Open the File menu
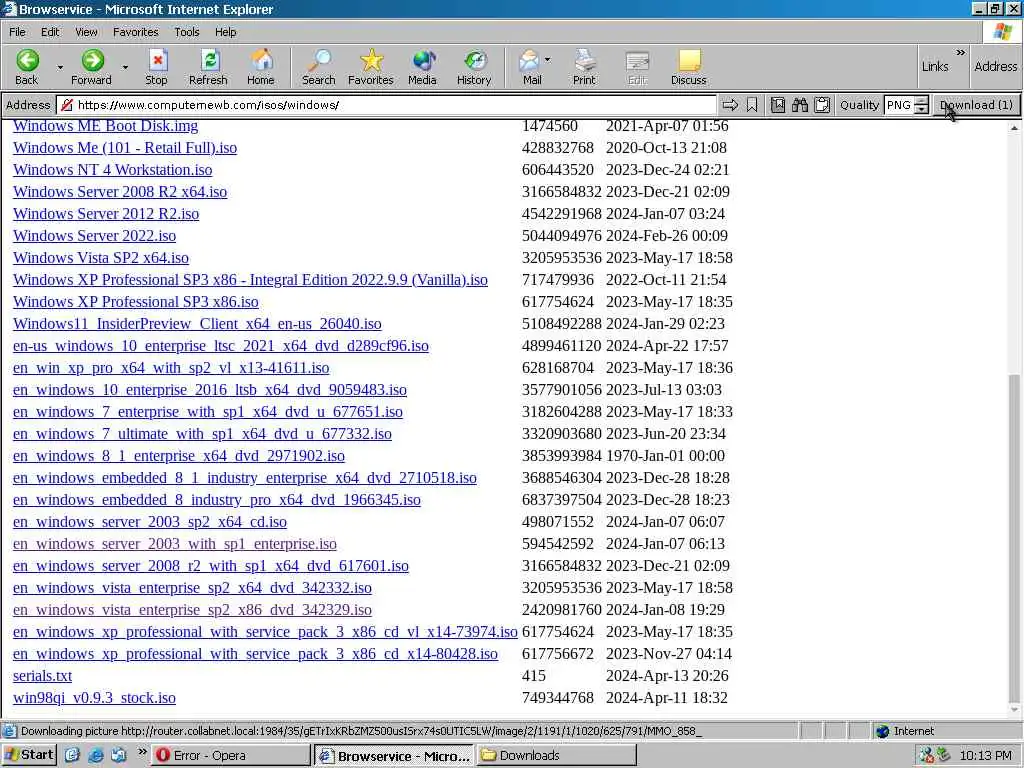1024x768 pixels. point(17,32)
